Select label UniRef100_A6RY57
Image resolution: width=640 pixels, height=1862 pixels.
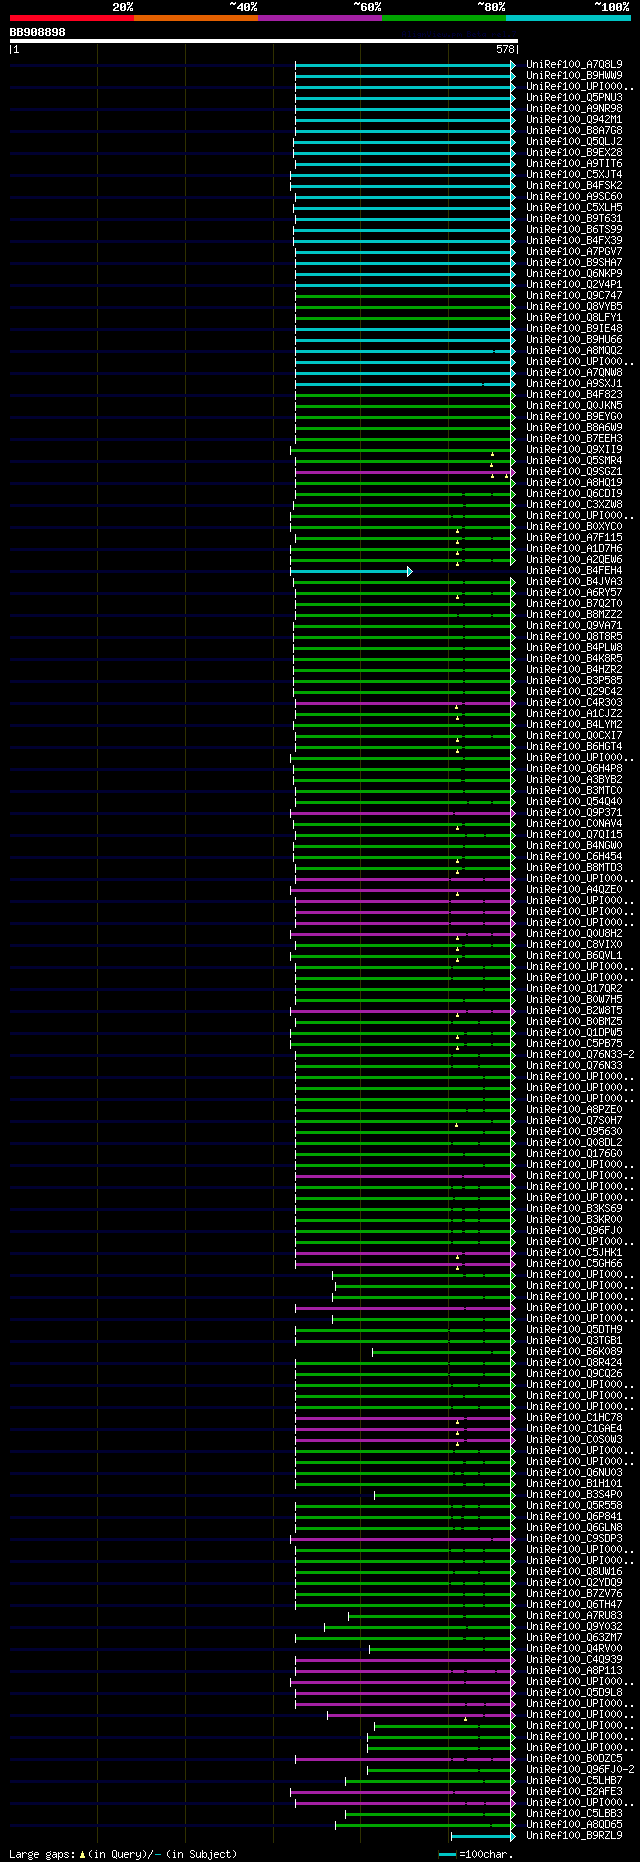[574, 592]
